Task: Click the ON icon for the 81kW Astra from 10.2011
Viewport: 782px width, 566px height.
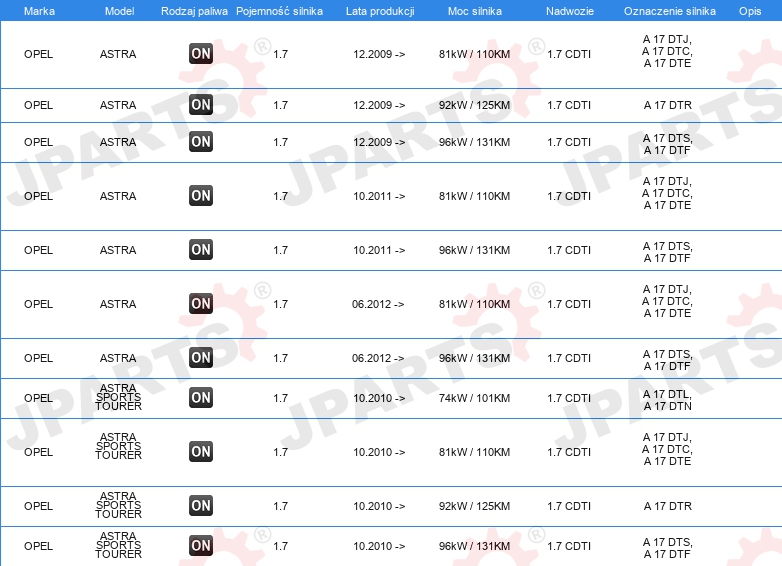Action: click(x=201, y=195)
